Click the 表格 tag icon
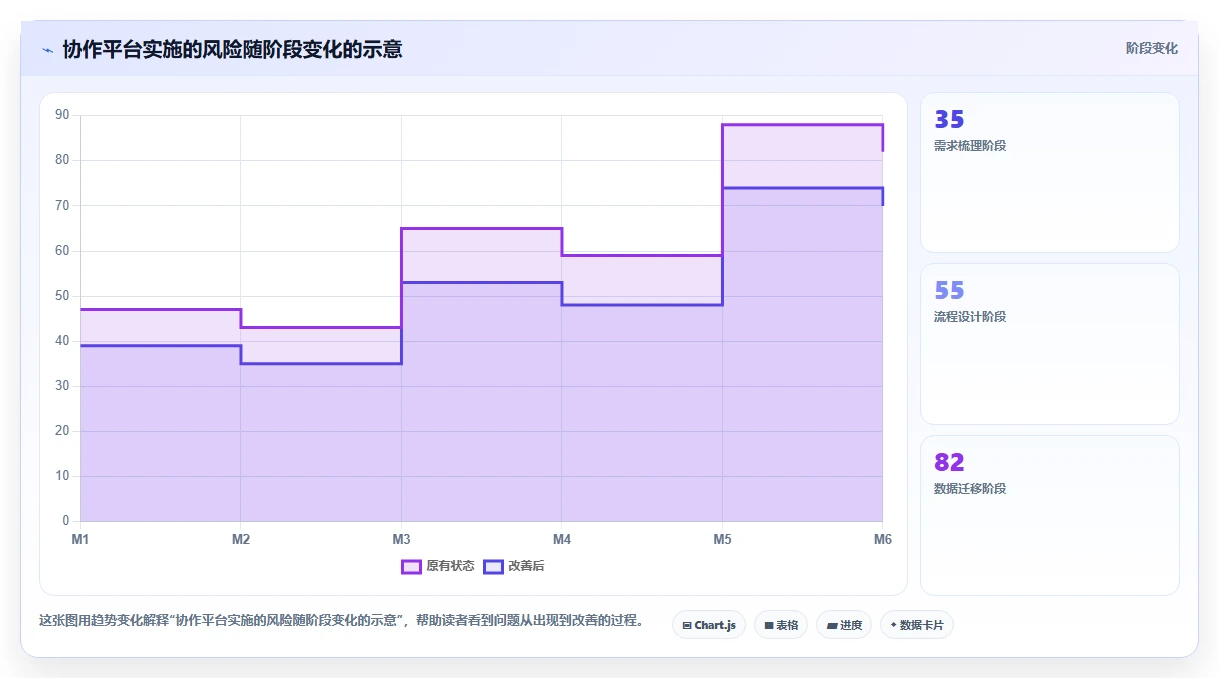 click(x=769, y=625)
